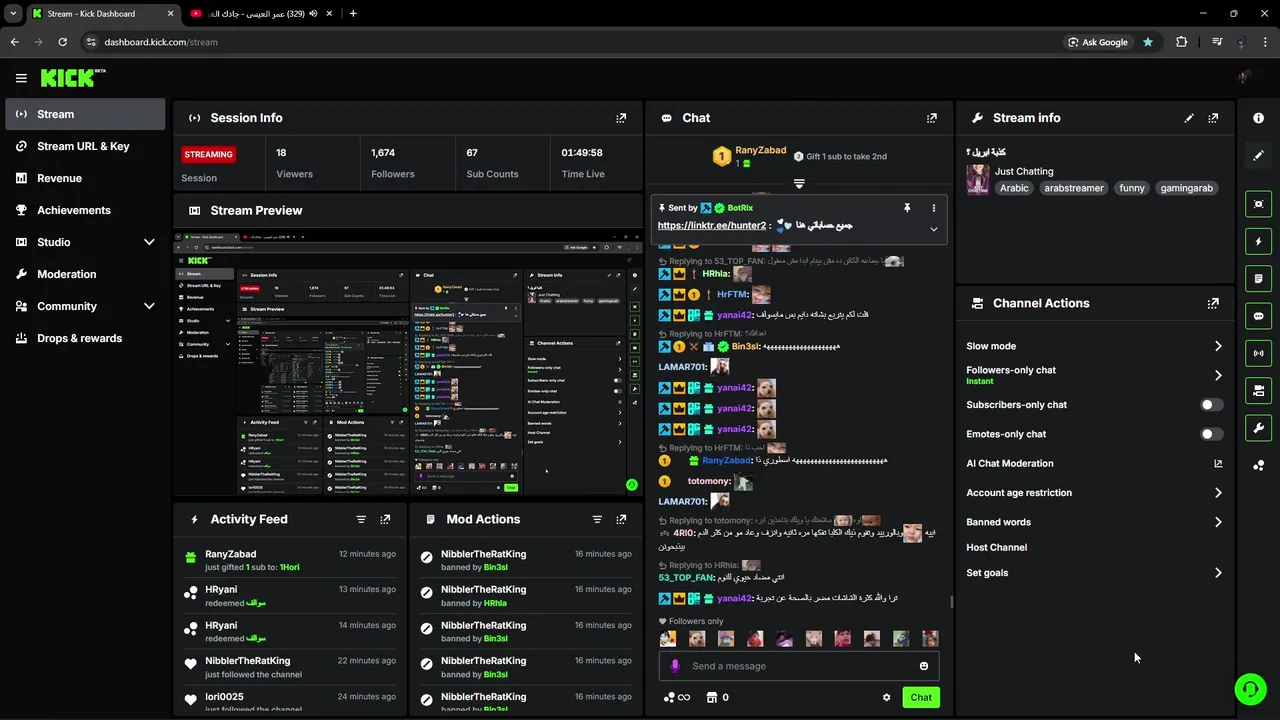Bookmark this page with the star icon
The image size is (1280, 720).
pos(1148,42)
